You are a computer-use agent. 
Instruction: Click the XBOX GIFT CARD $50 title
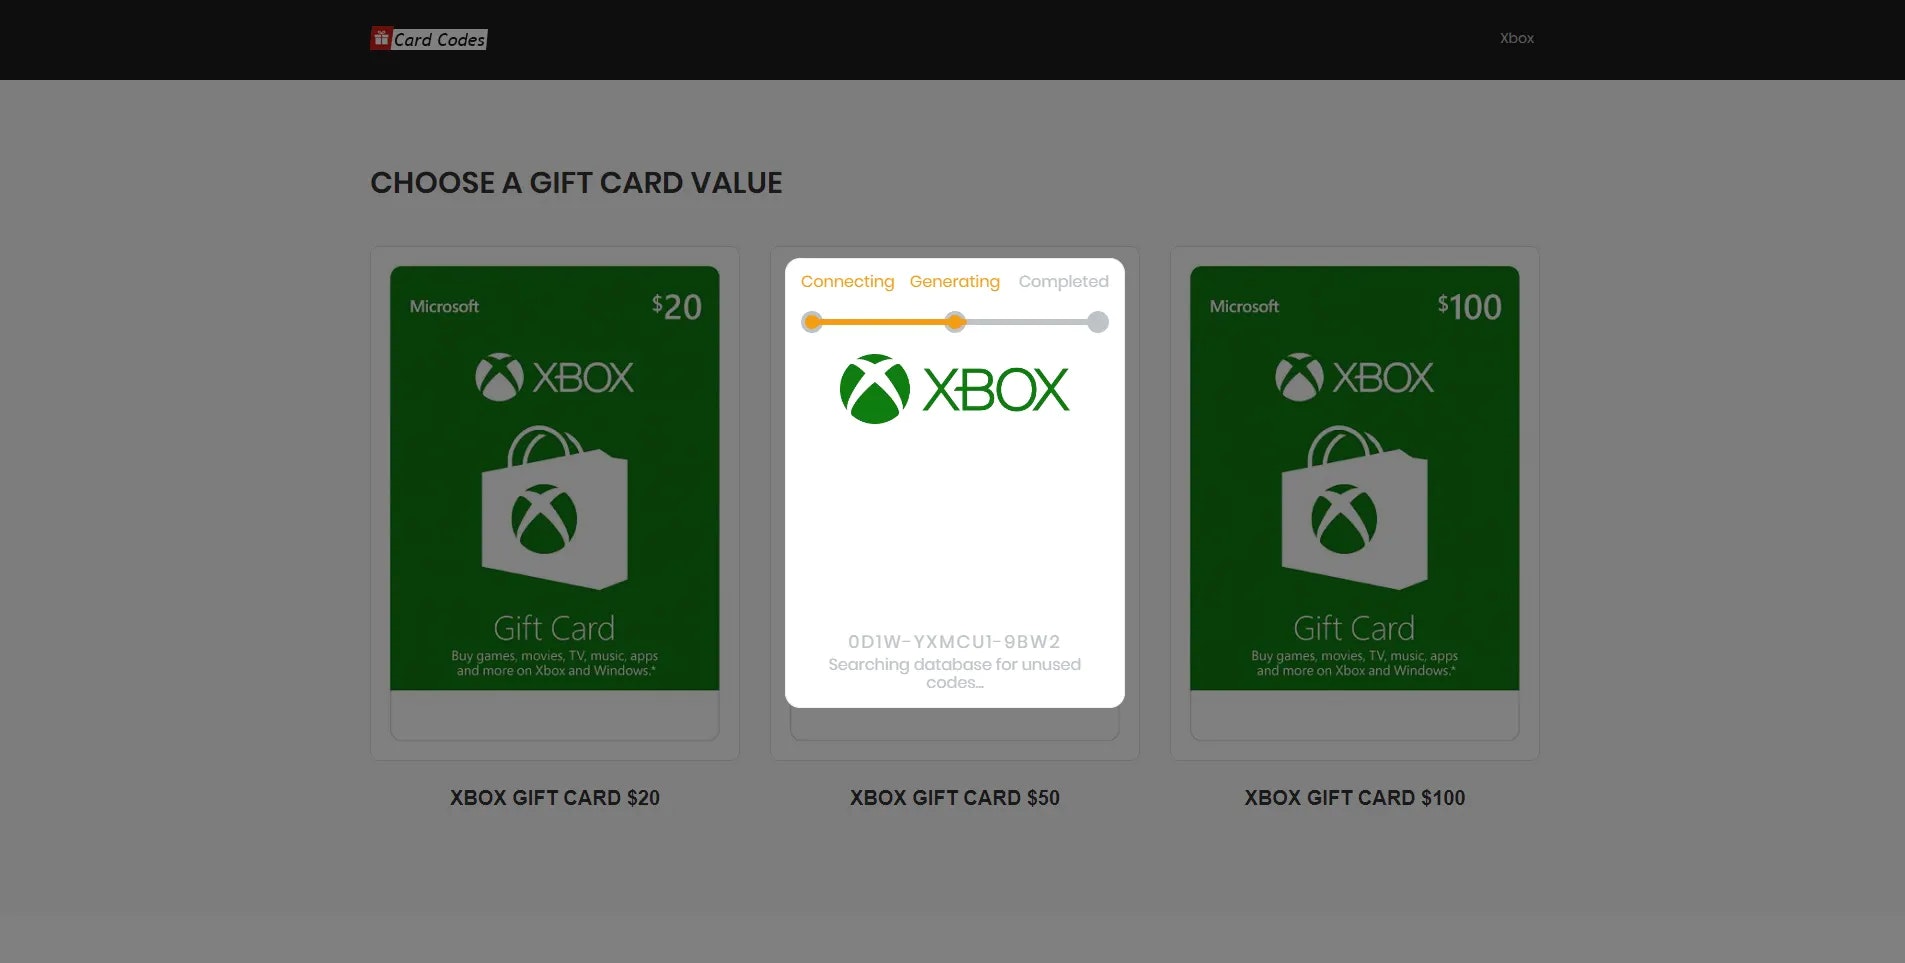point(955,798)
